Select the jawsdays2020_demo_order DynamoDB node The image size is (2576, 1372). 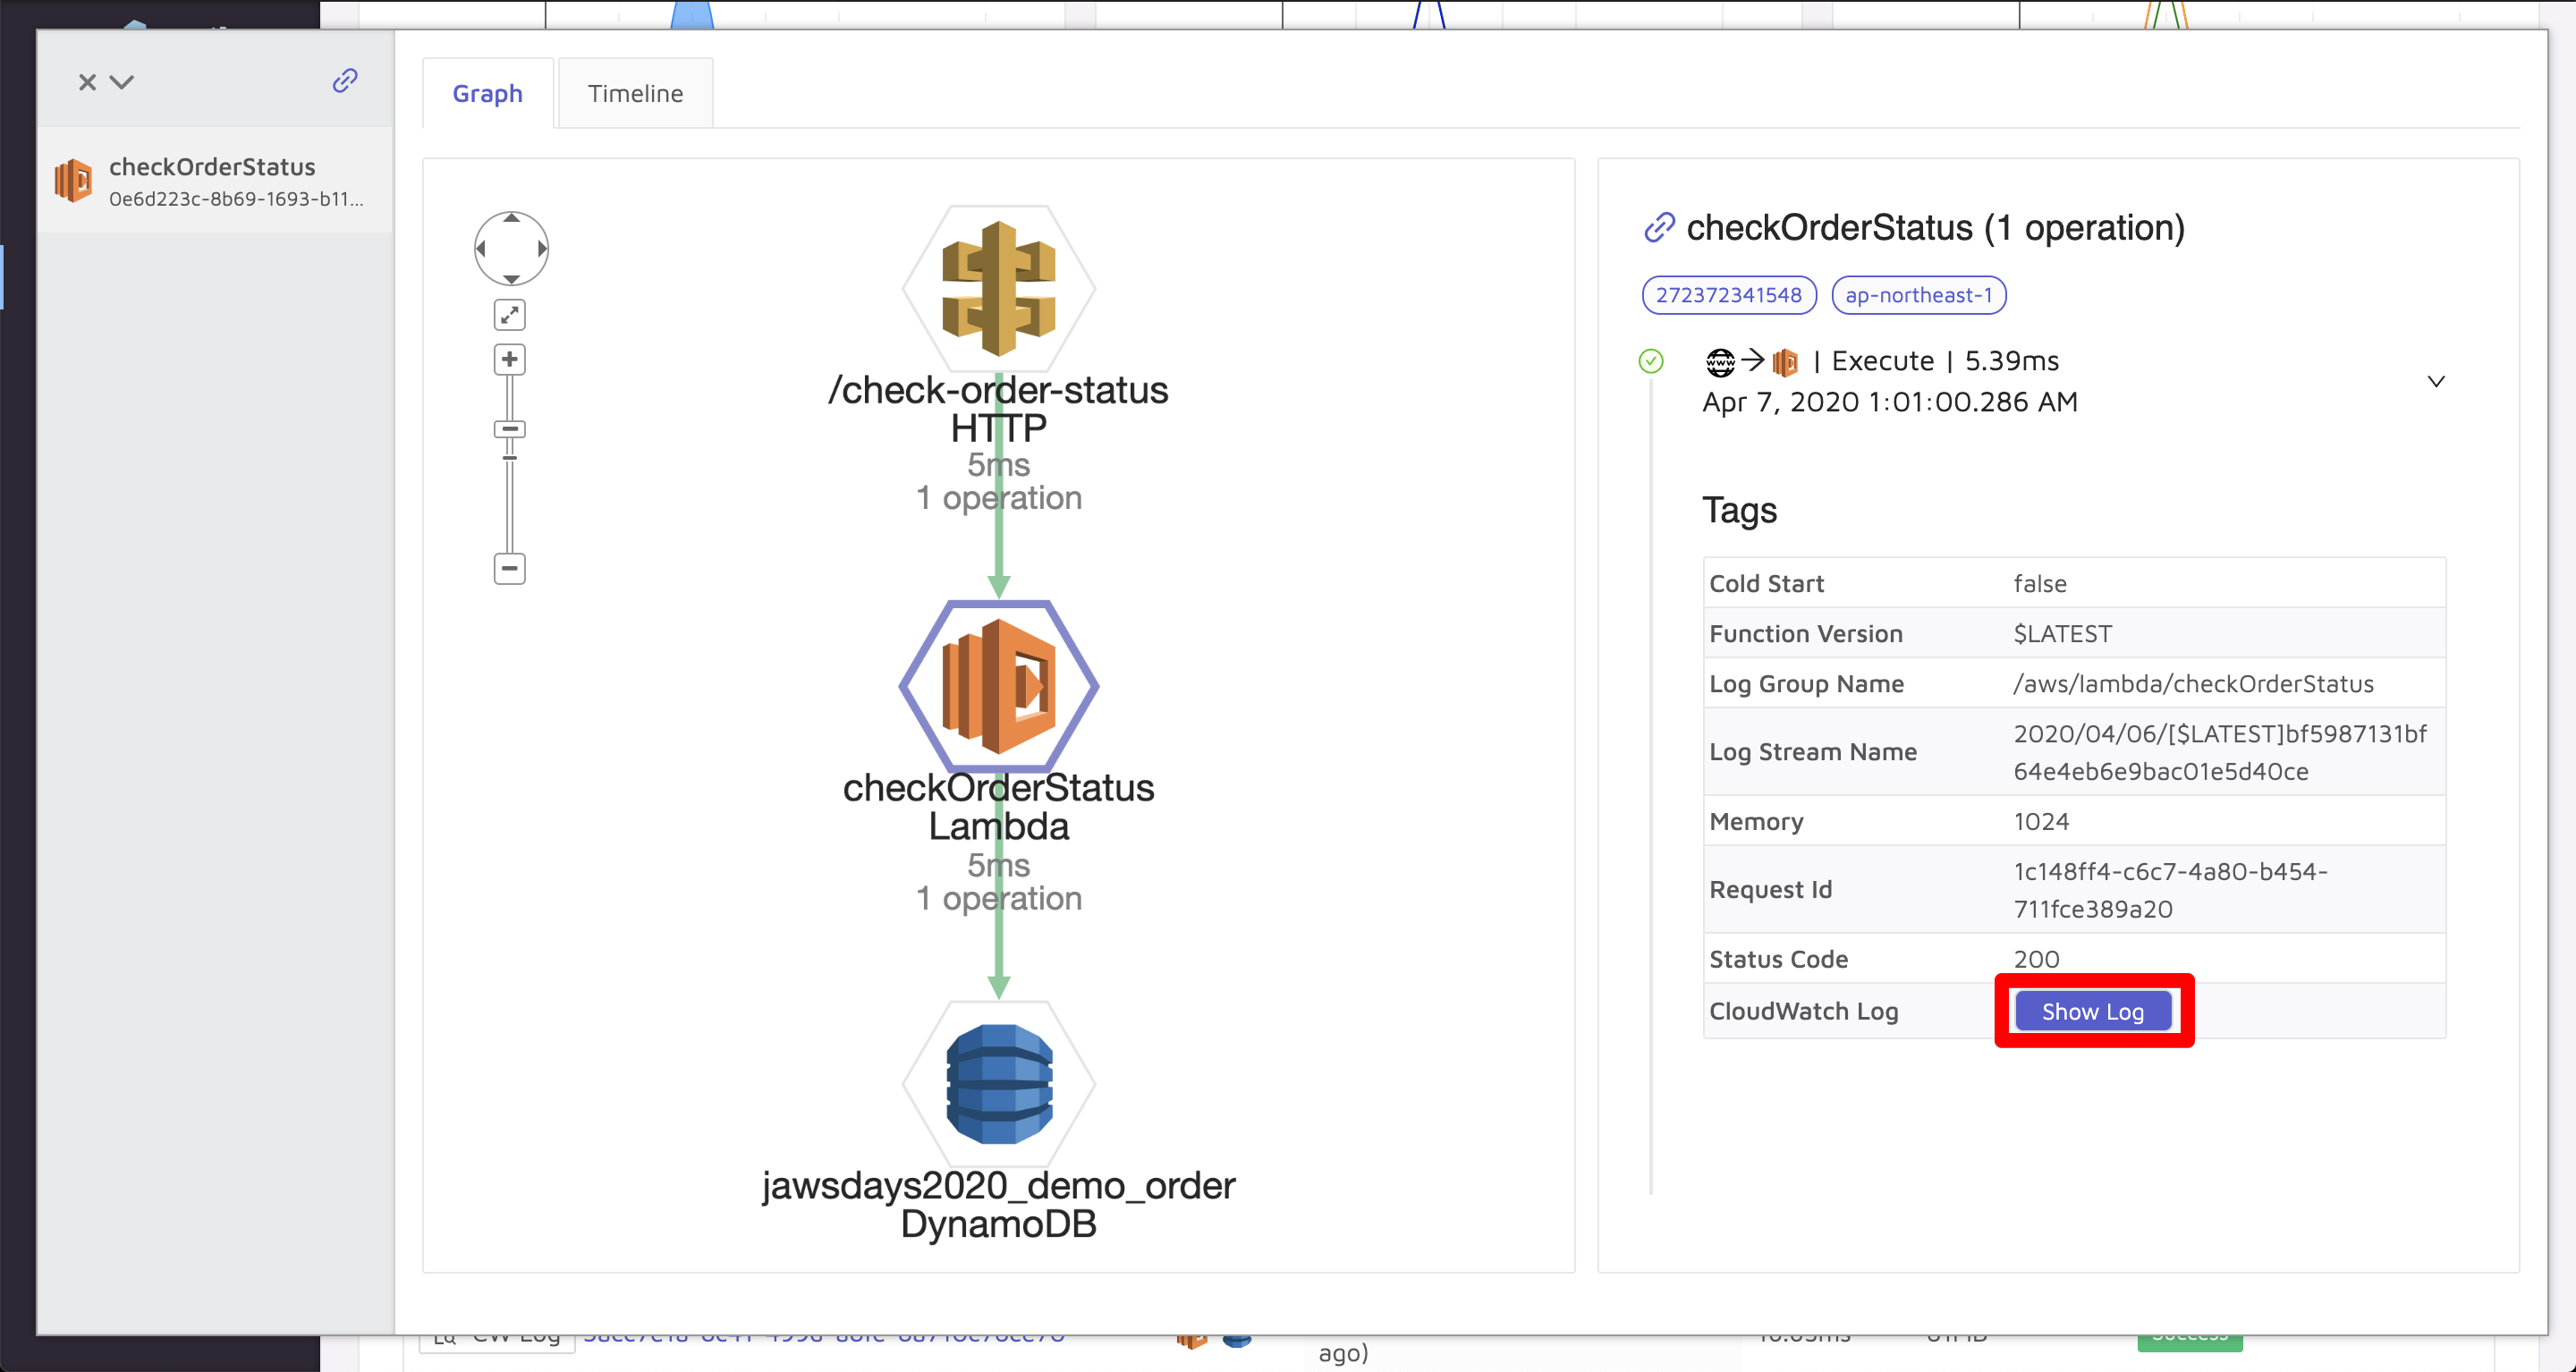[998, 1084]
